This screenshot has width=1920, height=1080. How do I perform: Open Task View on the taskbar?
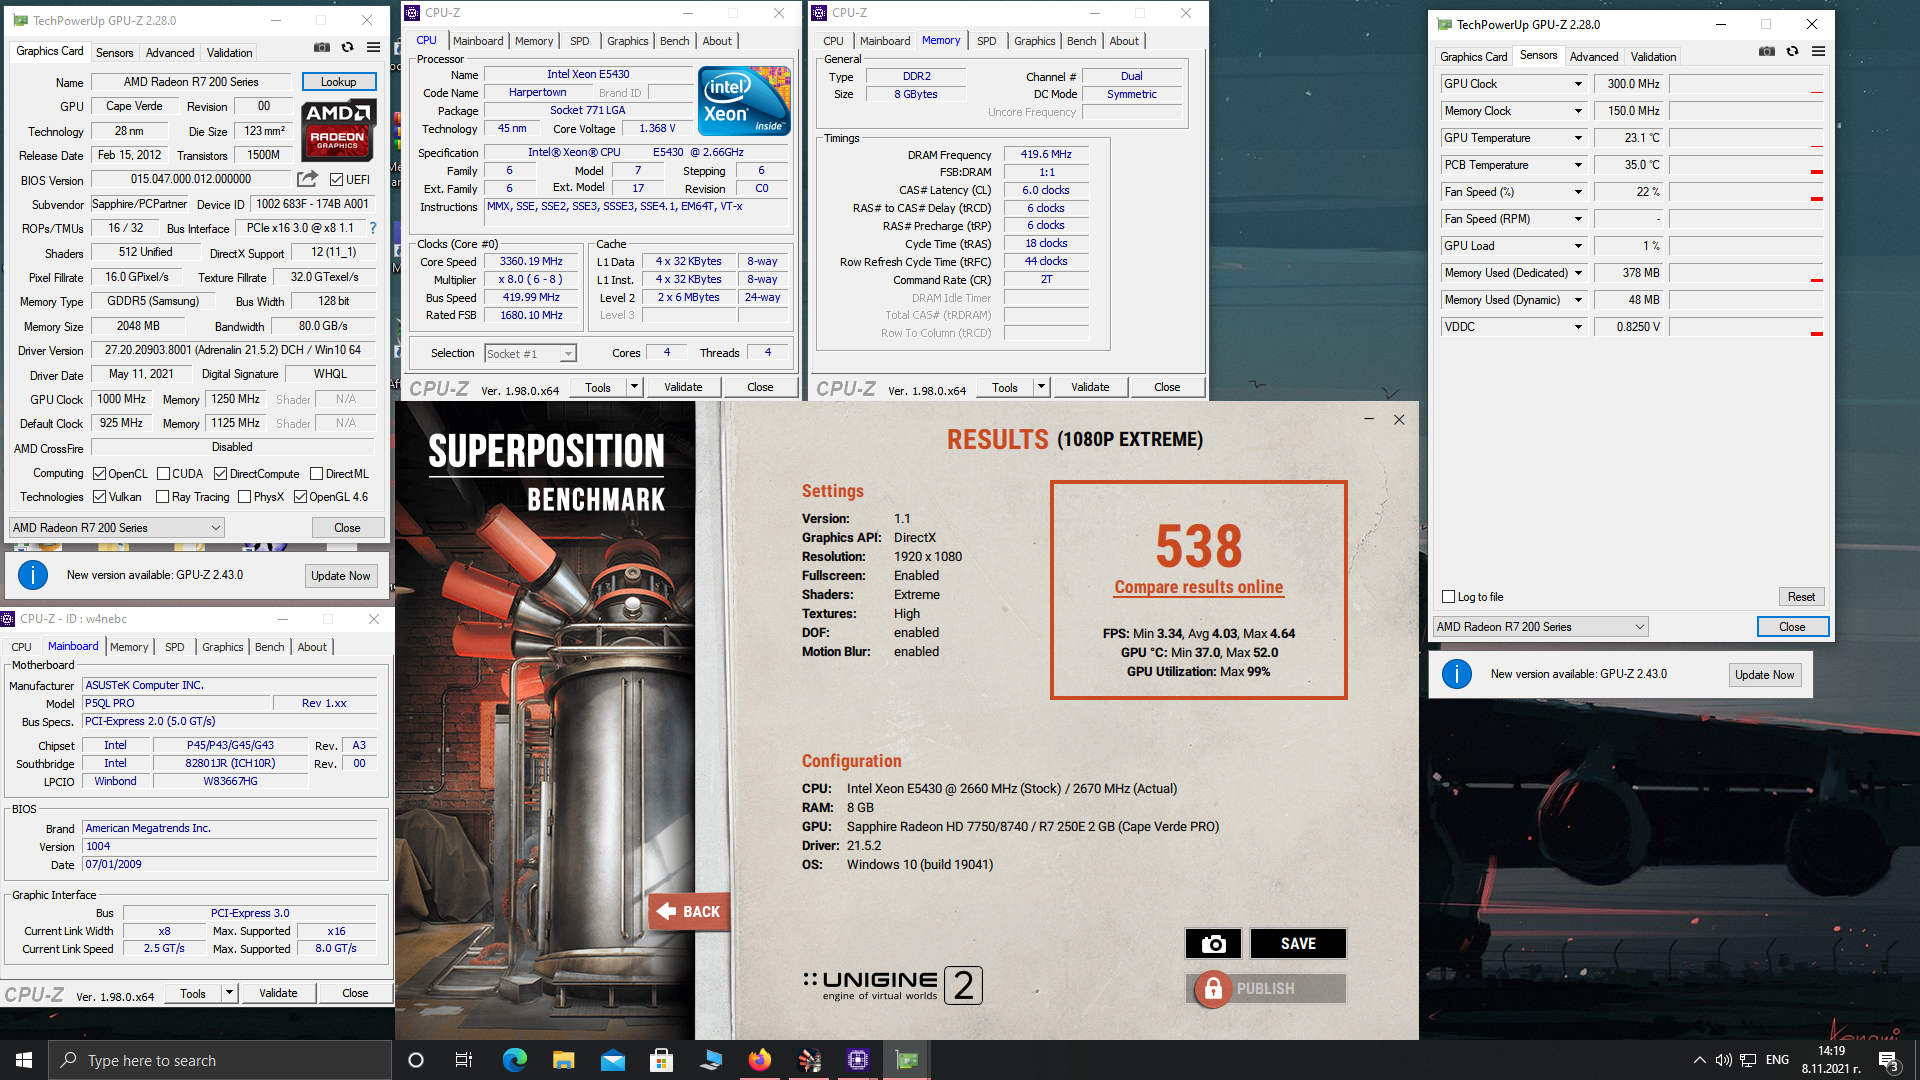tap(464, 1060)
